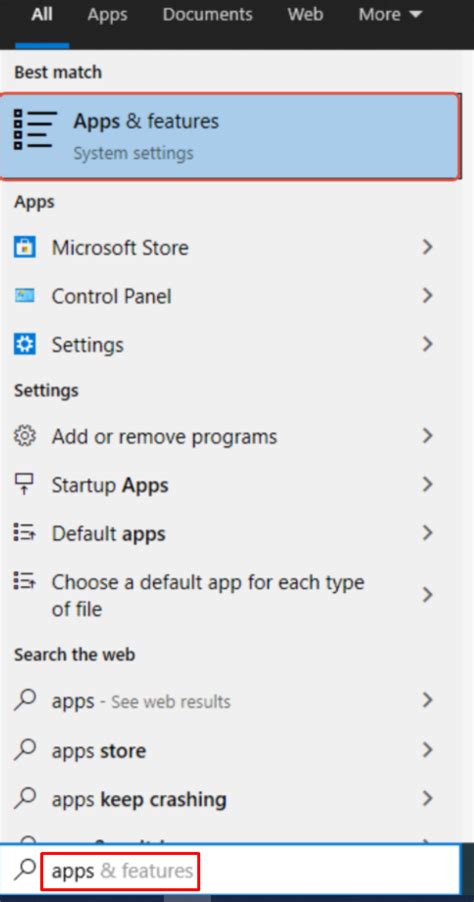Click the Apps & features list icon
474x902 pixels.
pos(35,129)
